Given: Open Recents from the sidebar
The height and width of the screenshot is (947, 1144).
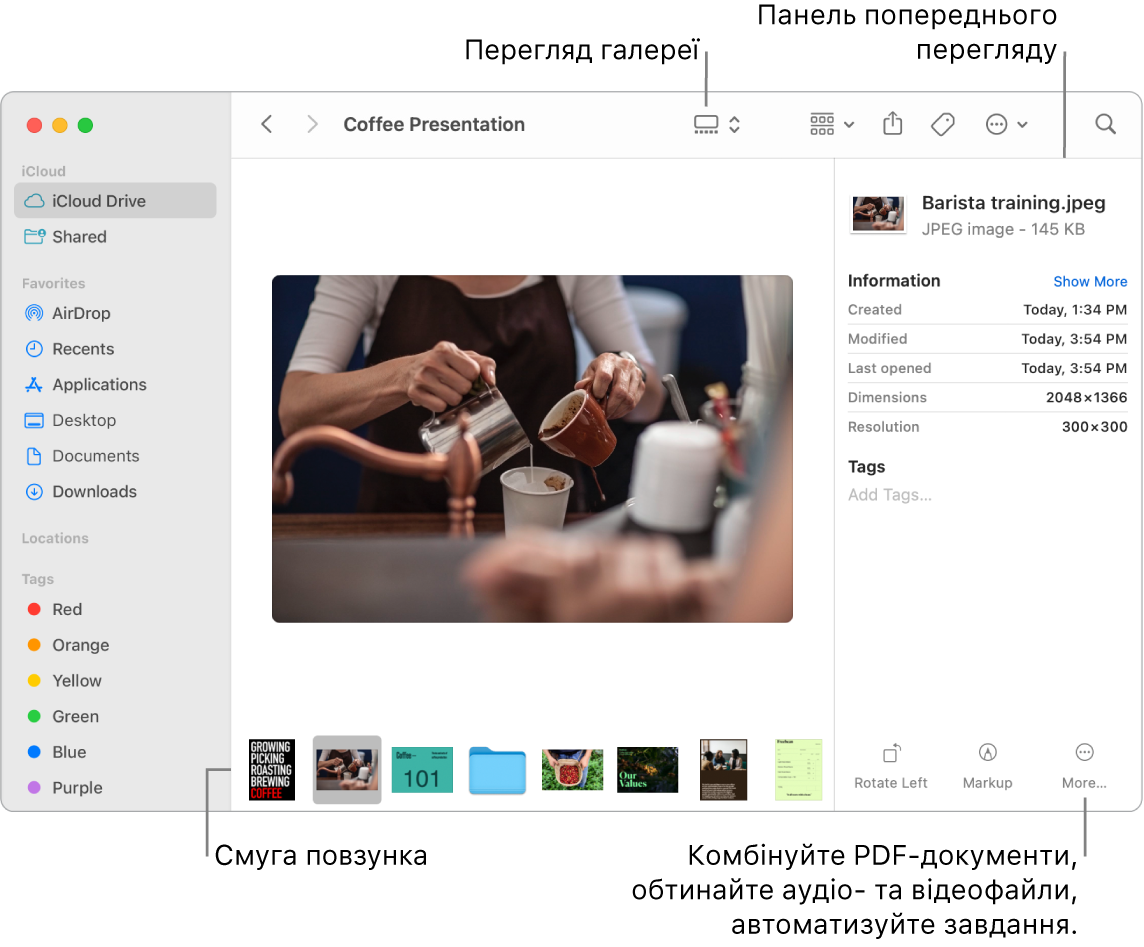Looking at the screenshot, I should 78,348.
